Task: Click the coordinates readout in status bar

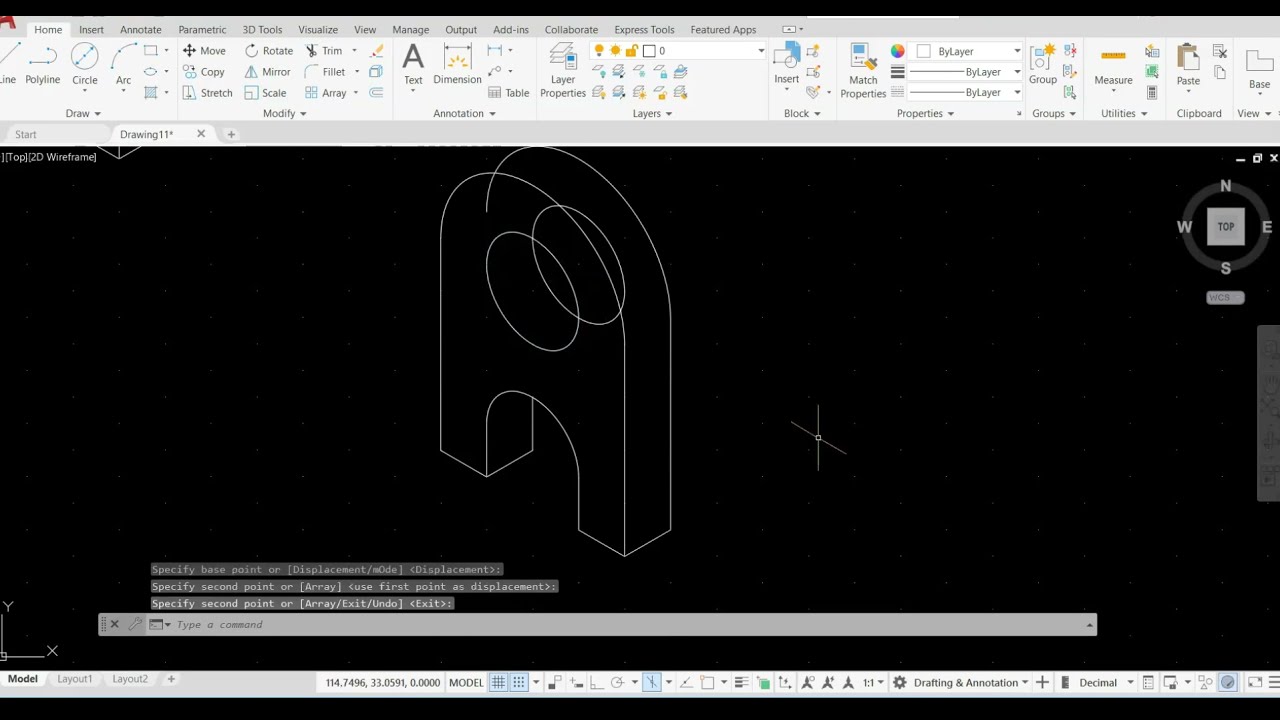Action: click(382, 683)
